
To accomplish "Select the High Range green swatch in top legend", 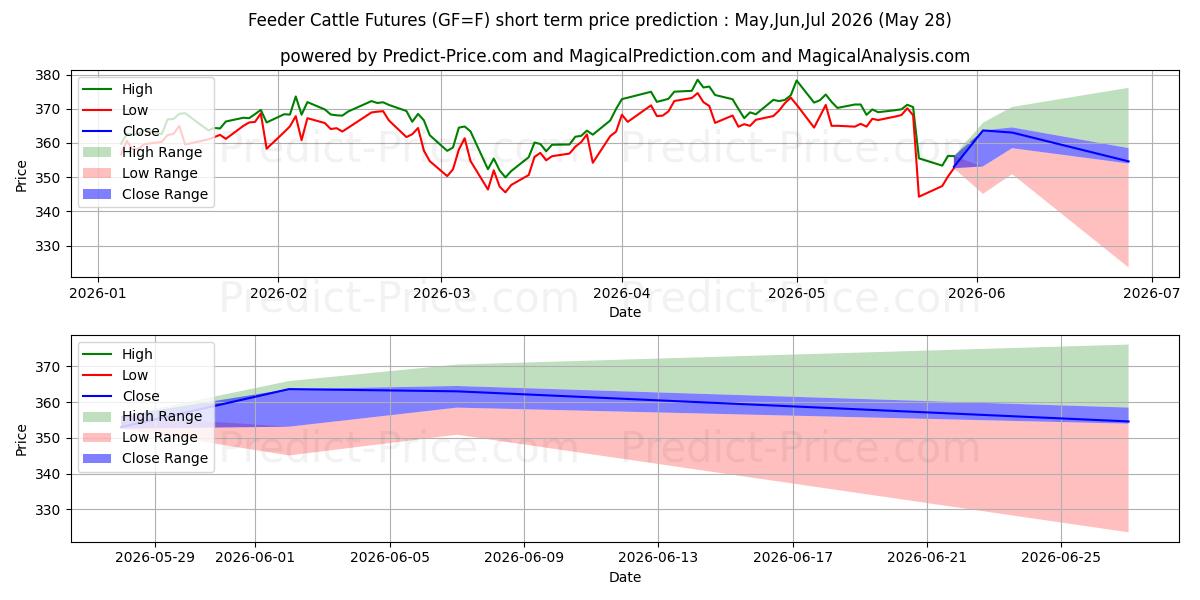I will tap(99, 152).
